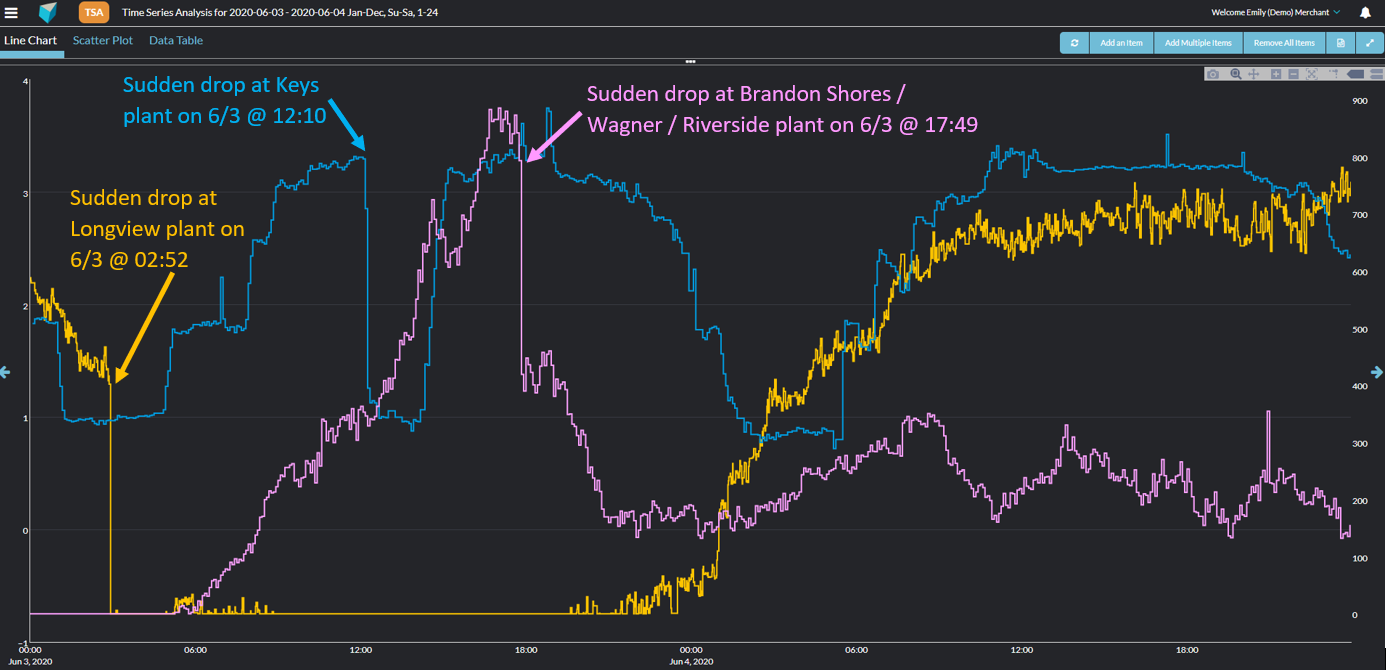Click the refresh chart icon button
This screenshot has width=1386, height=670.
pyautogui.click(x=1074, y=43)
